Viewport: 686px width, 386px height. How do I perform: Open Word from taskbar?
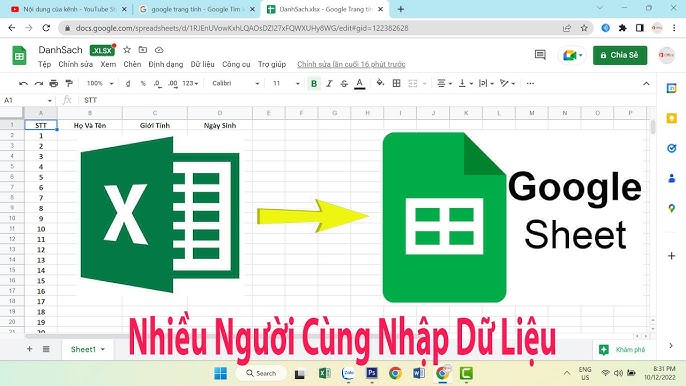(419, 373)
